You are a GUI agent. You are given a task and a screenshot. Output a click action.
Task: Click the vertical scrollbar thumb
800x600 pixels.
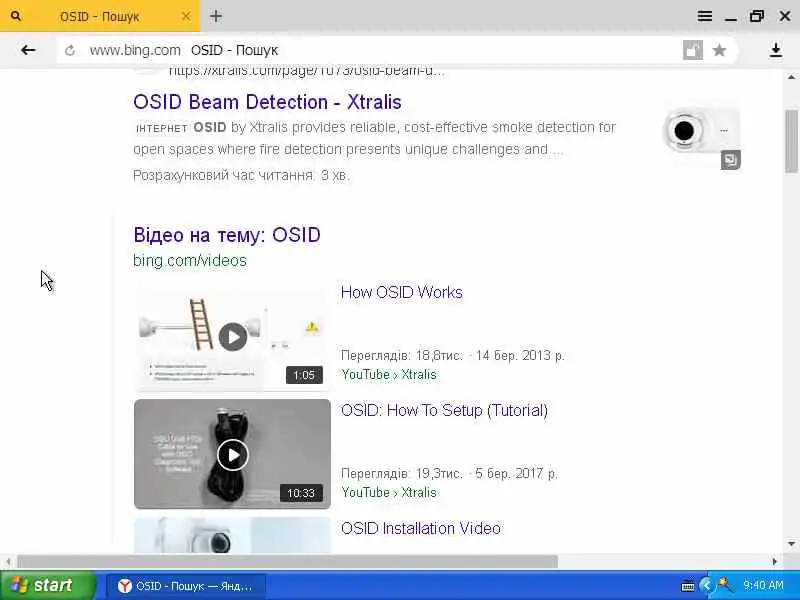(x=791, y=141)
